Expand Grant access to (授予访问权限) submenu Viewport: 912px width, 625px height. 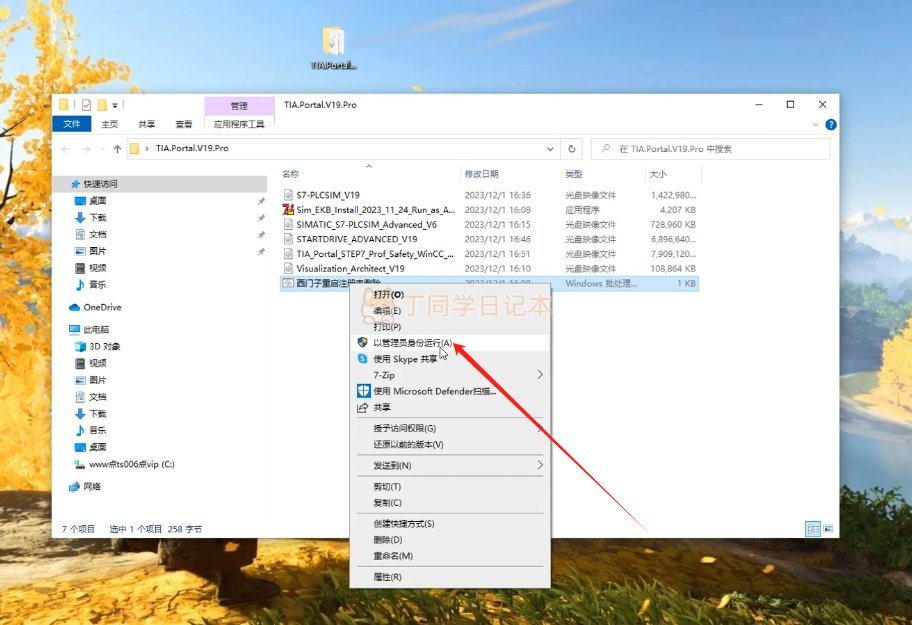pos(450,428)
